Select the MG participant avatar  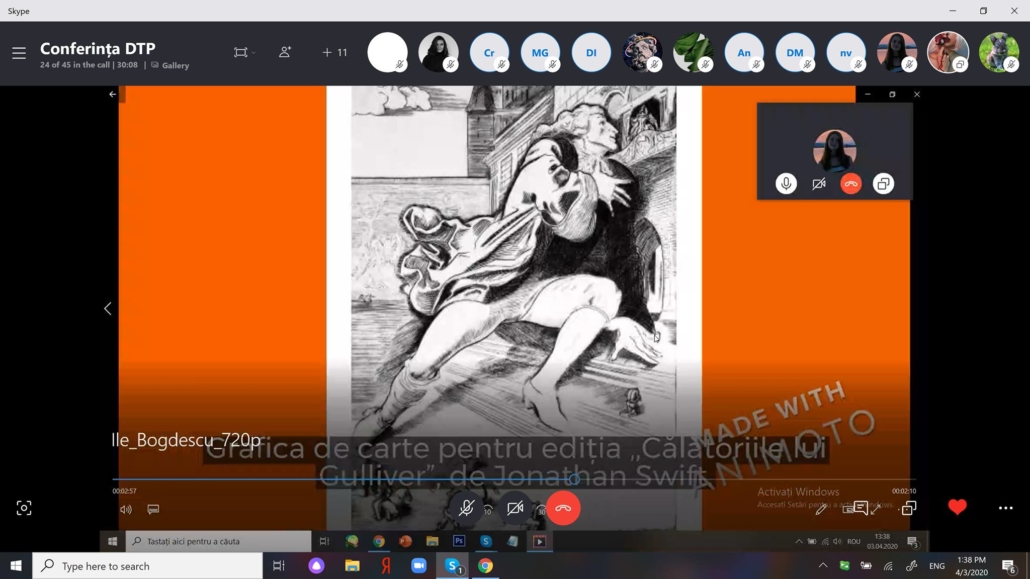[x=540, y=53]
